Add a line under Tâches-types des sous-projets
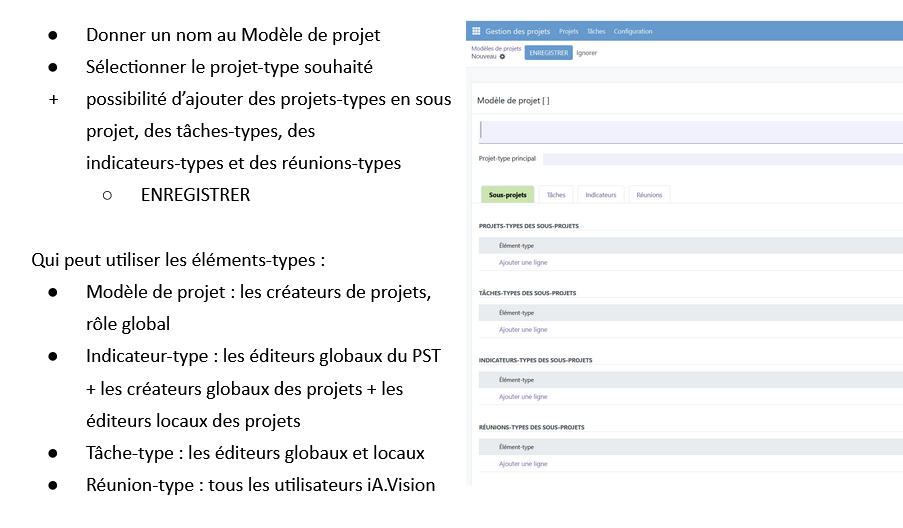The width and height of the screenshot is (903, 528). 523,330
